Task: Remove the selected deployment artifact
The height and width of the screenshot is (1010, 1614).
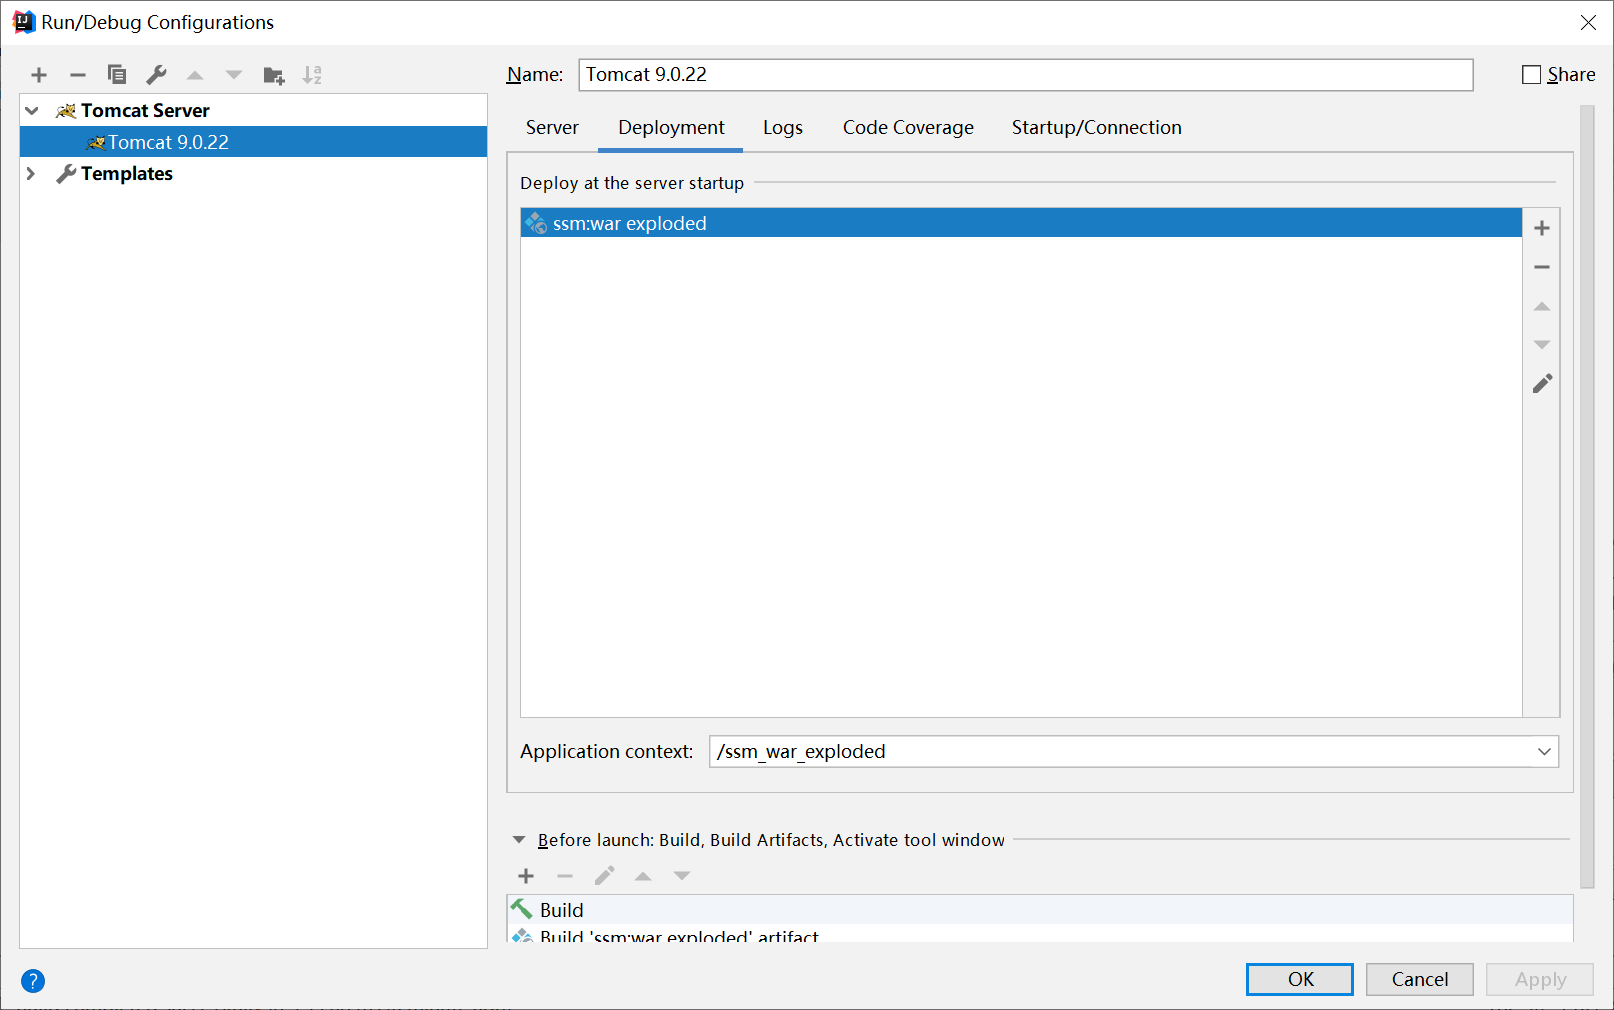Action: tap(1542, 267)
